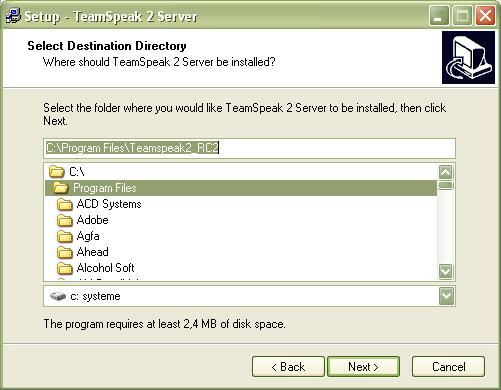Select the Agfa folder label
This screenshot has height=390, width=501.
coord(88,236)
